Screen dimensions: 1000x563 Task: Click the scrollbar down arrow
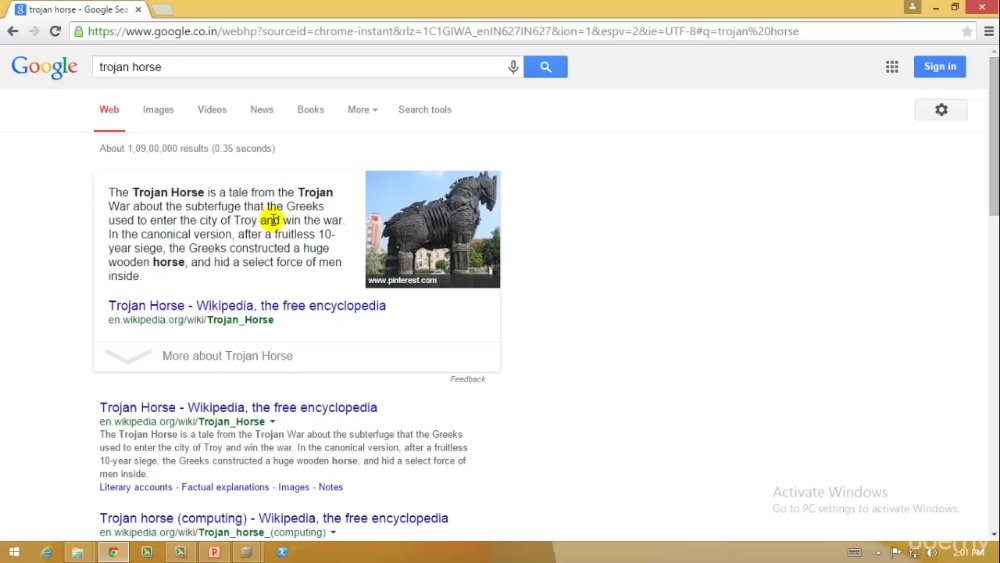[x=994, y=534]
